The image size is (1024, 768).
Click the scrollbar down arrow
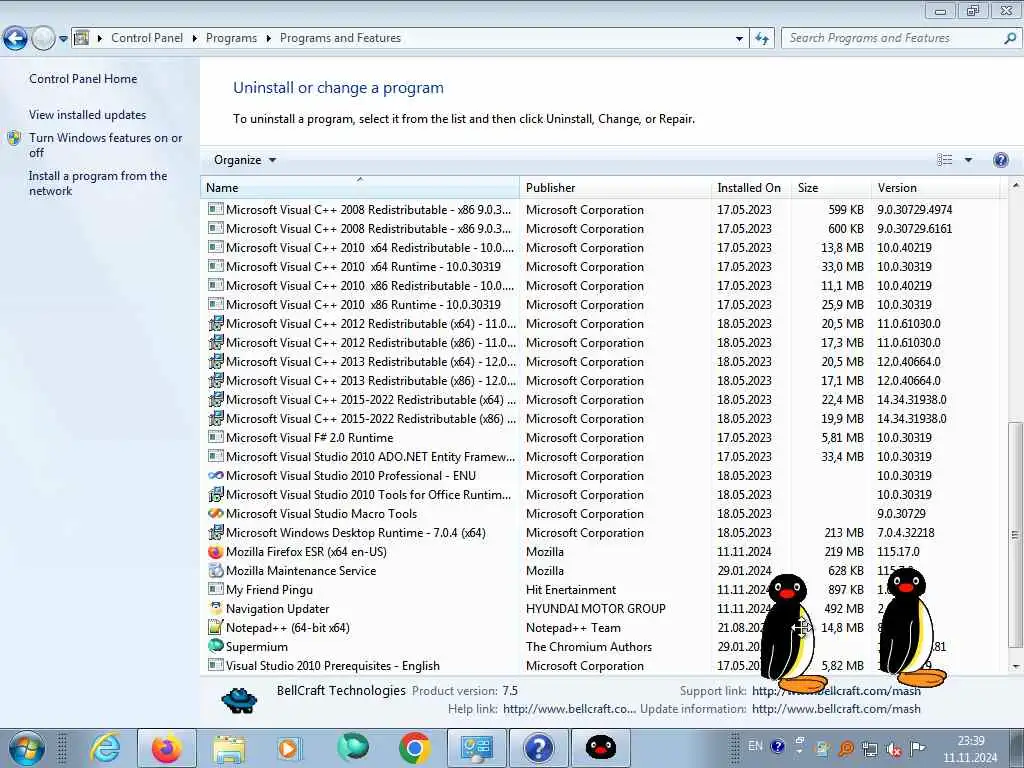point(1015,666)
